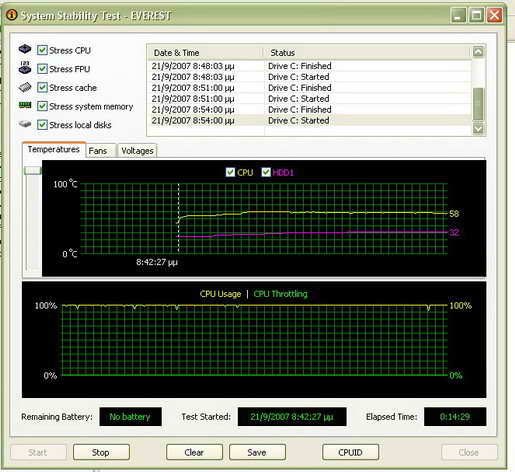Select the 8:51:00 Drive C: Started row
Image resolution: width=515 pixels, height=472 pixels.
click(310, 99)
